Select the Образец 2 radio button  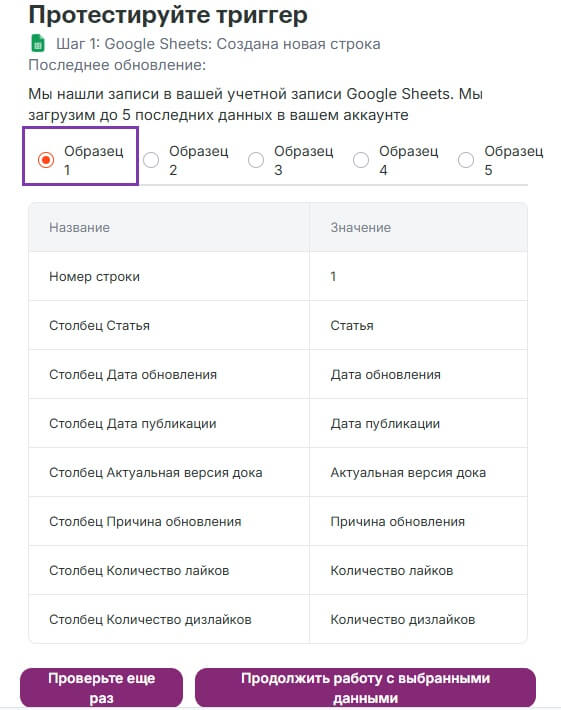coord(151,160)
